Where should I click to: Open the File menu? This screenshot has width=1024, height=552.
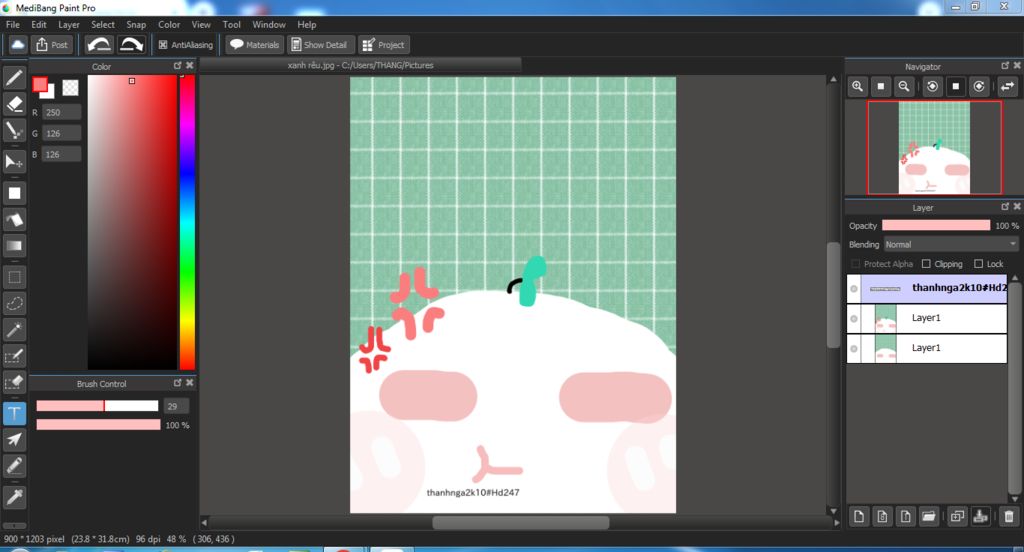click(12, 24)
